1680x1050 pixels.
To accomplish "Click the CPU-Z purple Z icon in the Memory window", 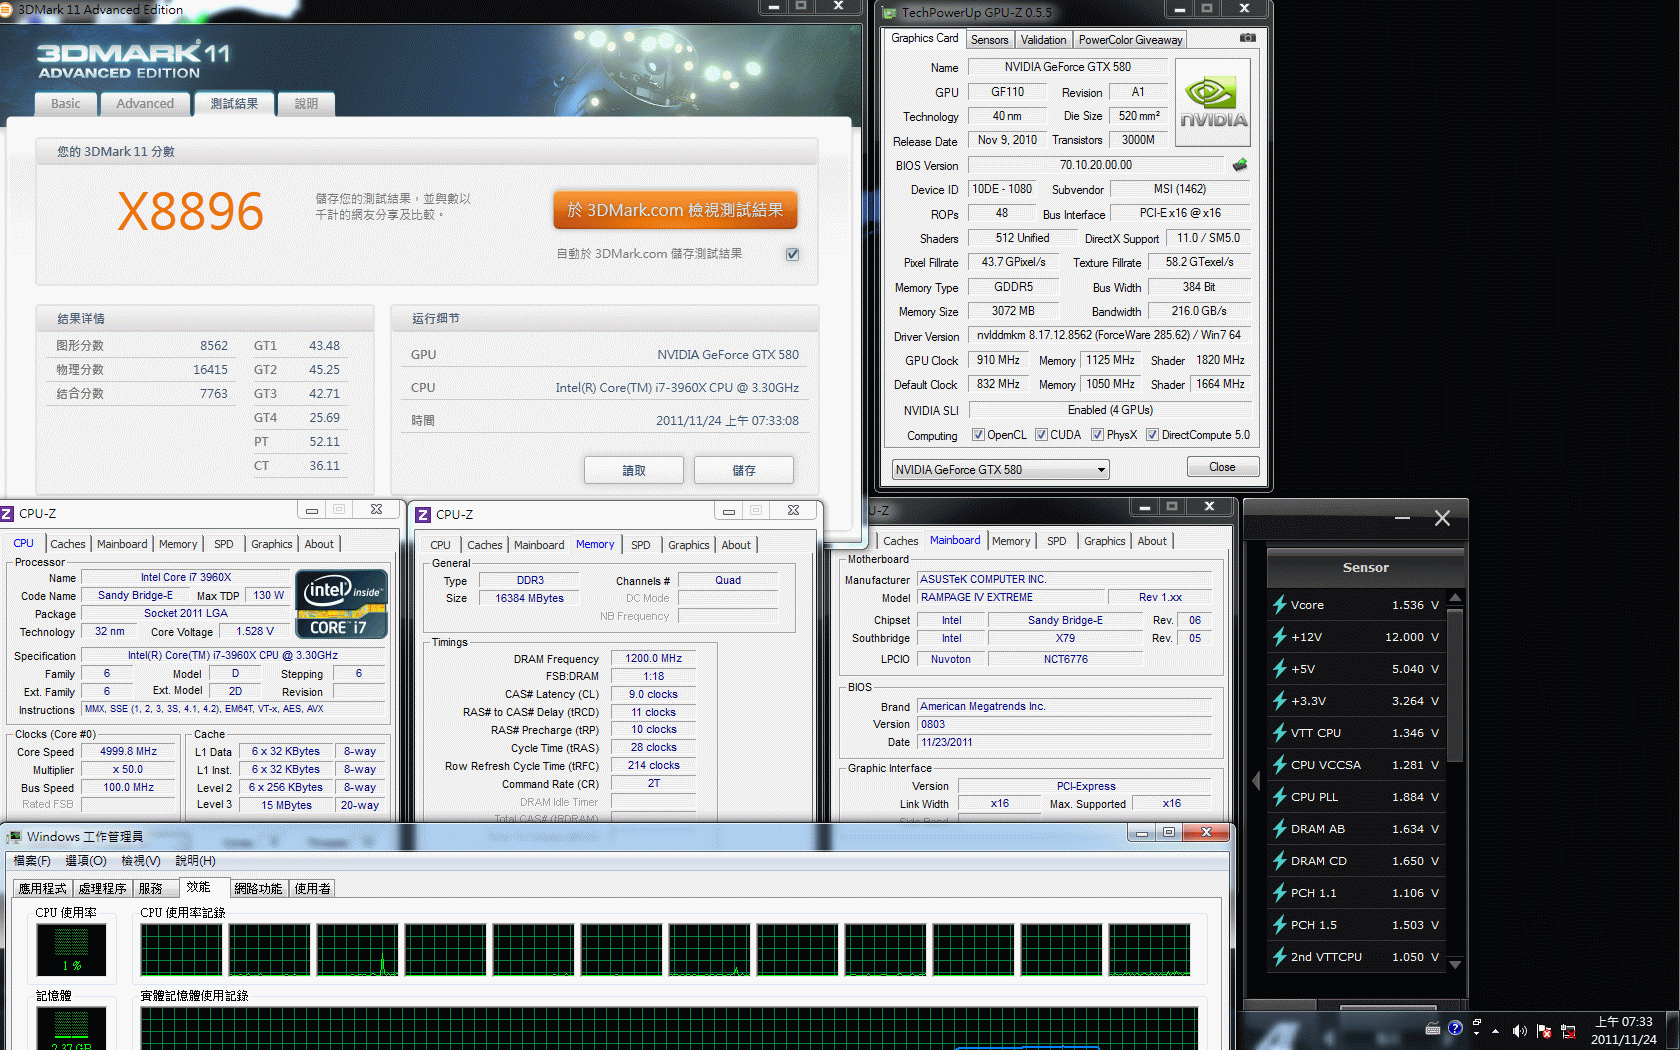I will click(x=423, y=514).
